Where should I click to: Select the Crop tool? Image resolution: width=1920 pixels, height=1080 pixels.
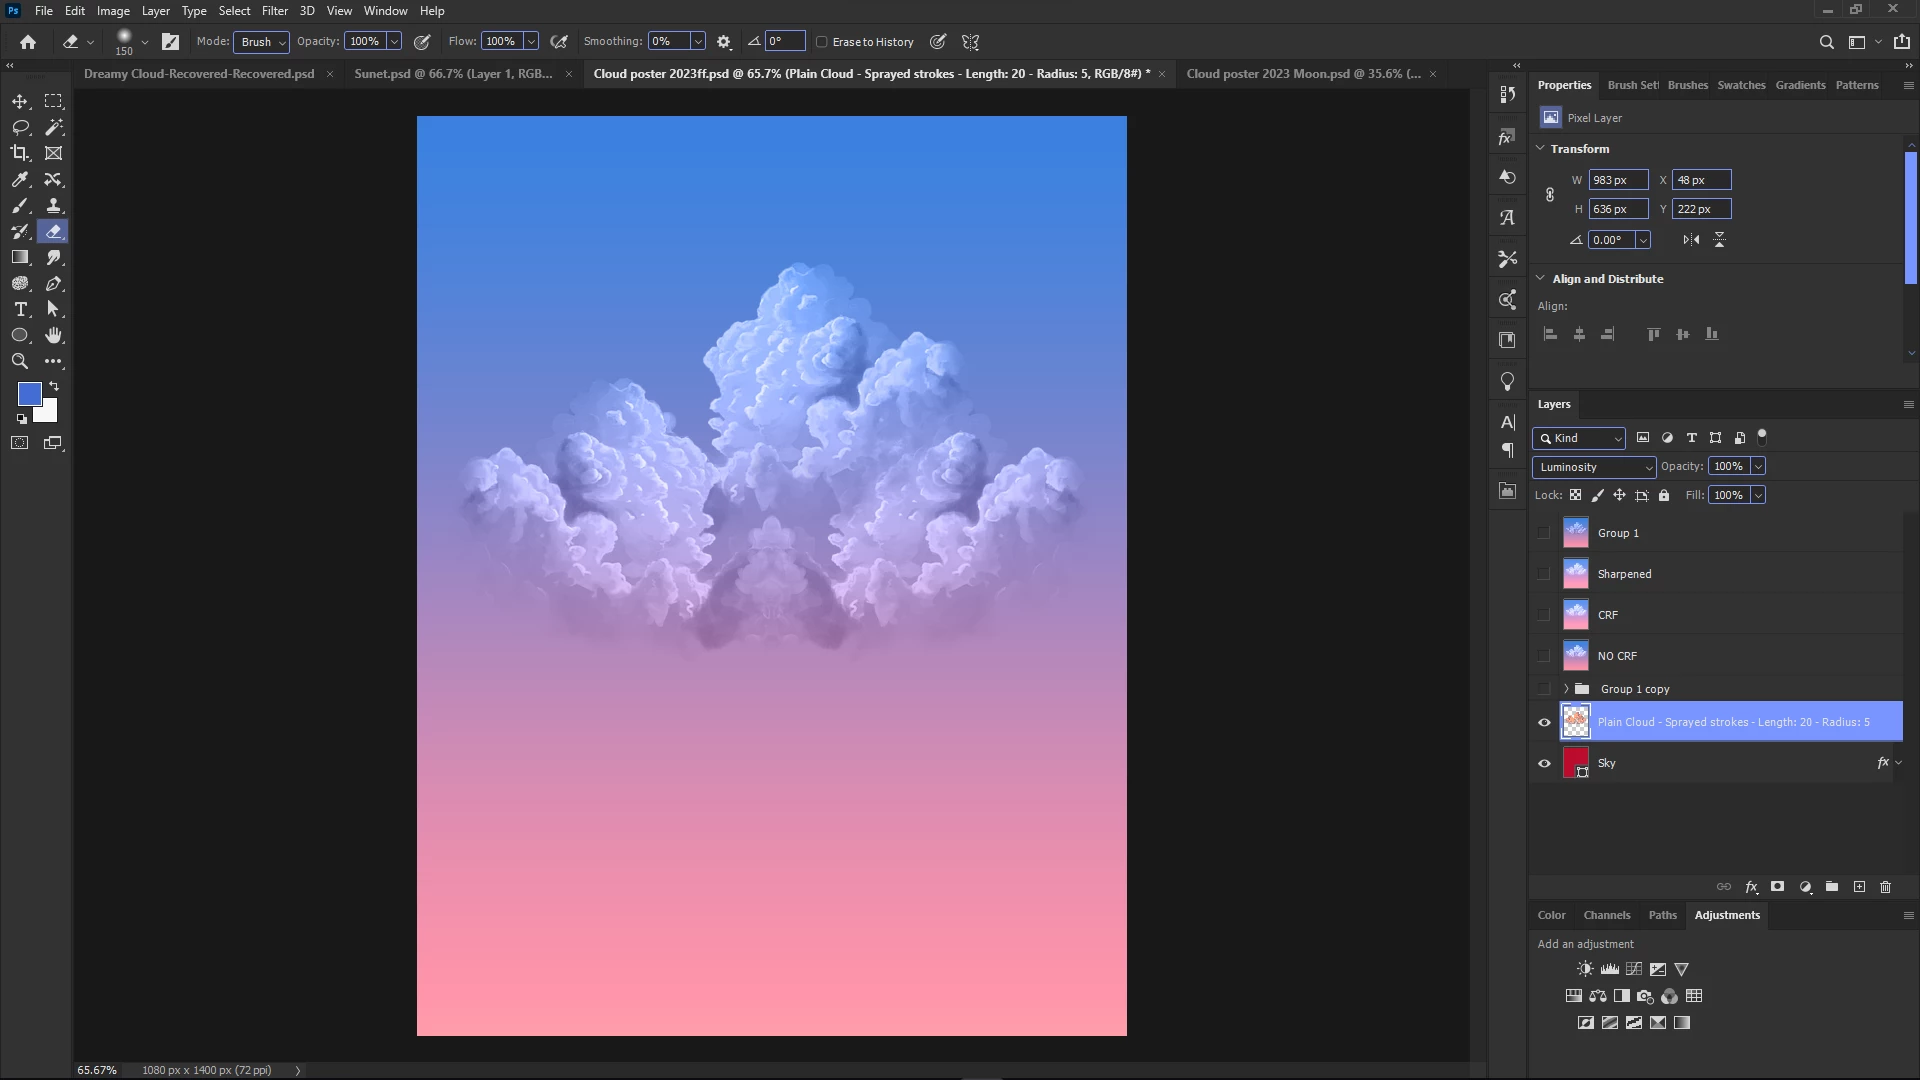[20, 153]
